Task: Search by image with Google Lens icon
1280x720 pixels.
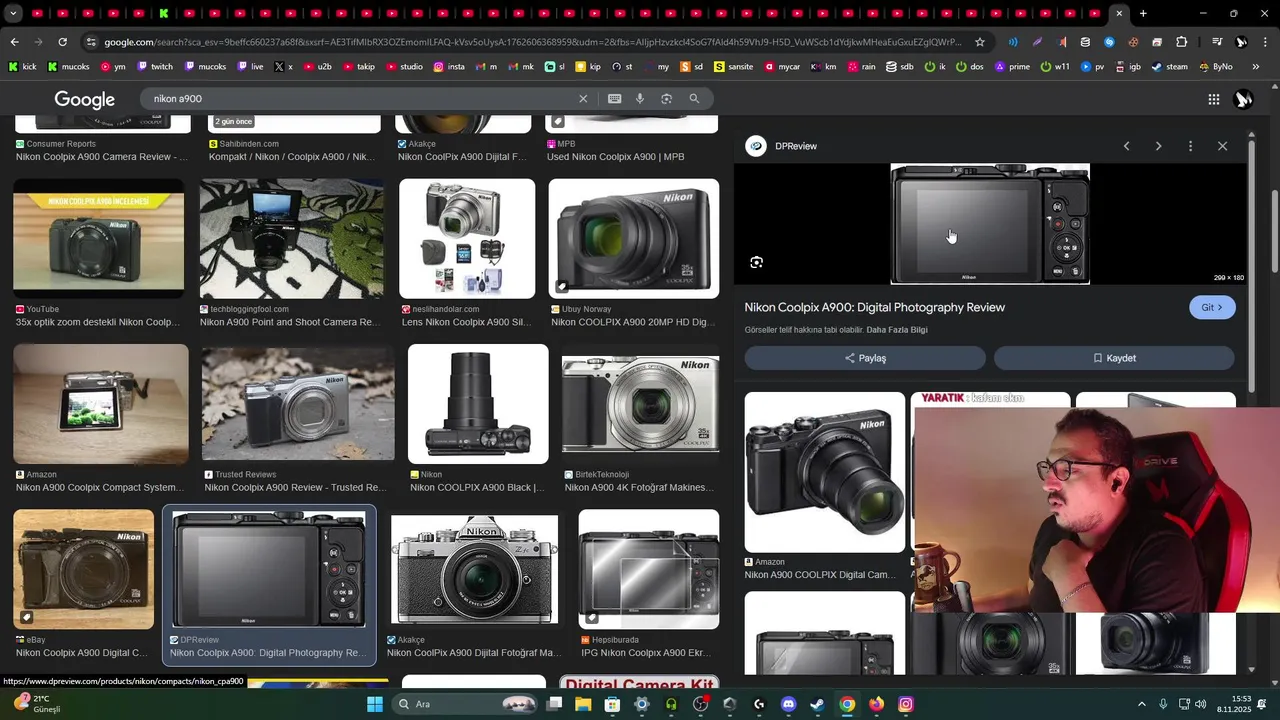Action: tap(666, 99)
